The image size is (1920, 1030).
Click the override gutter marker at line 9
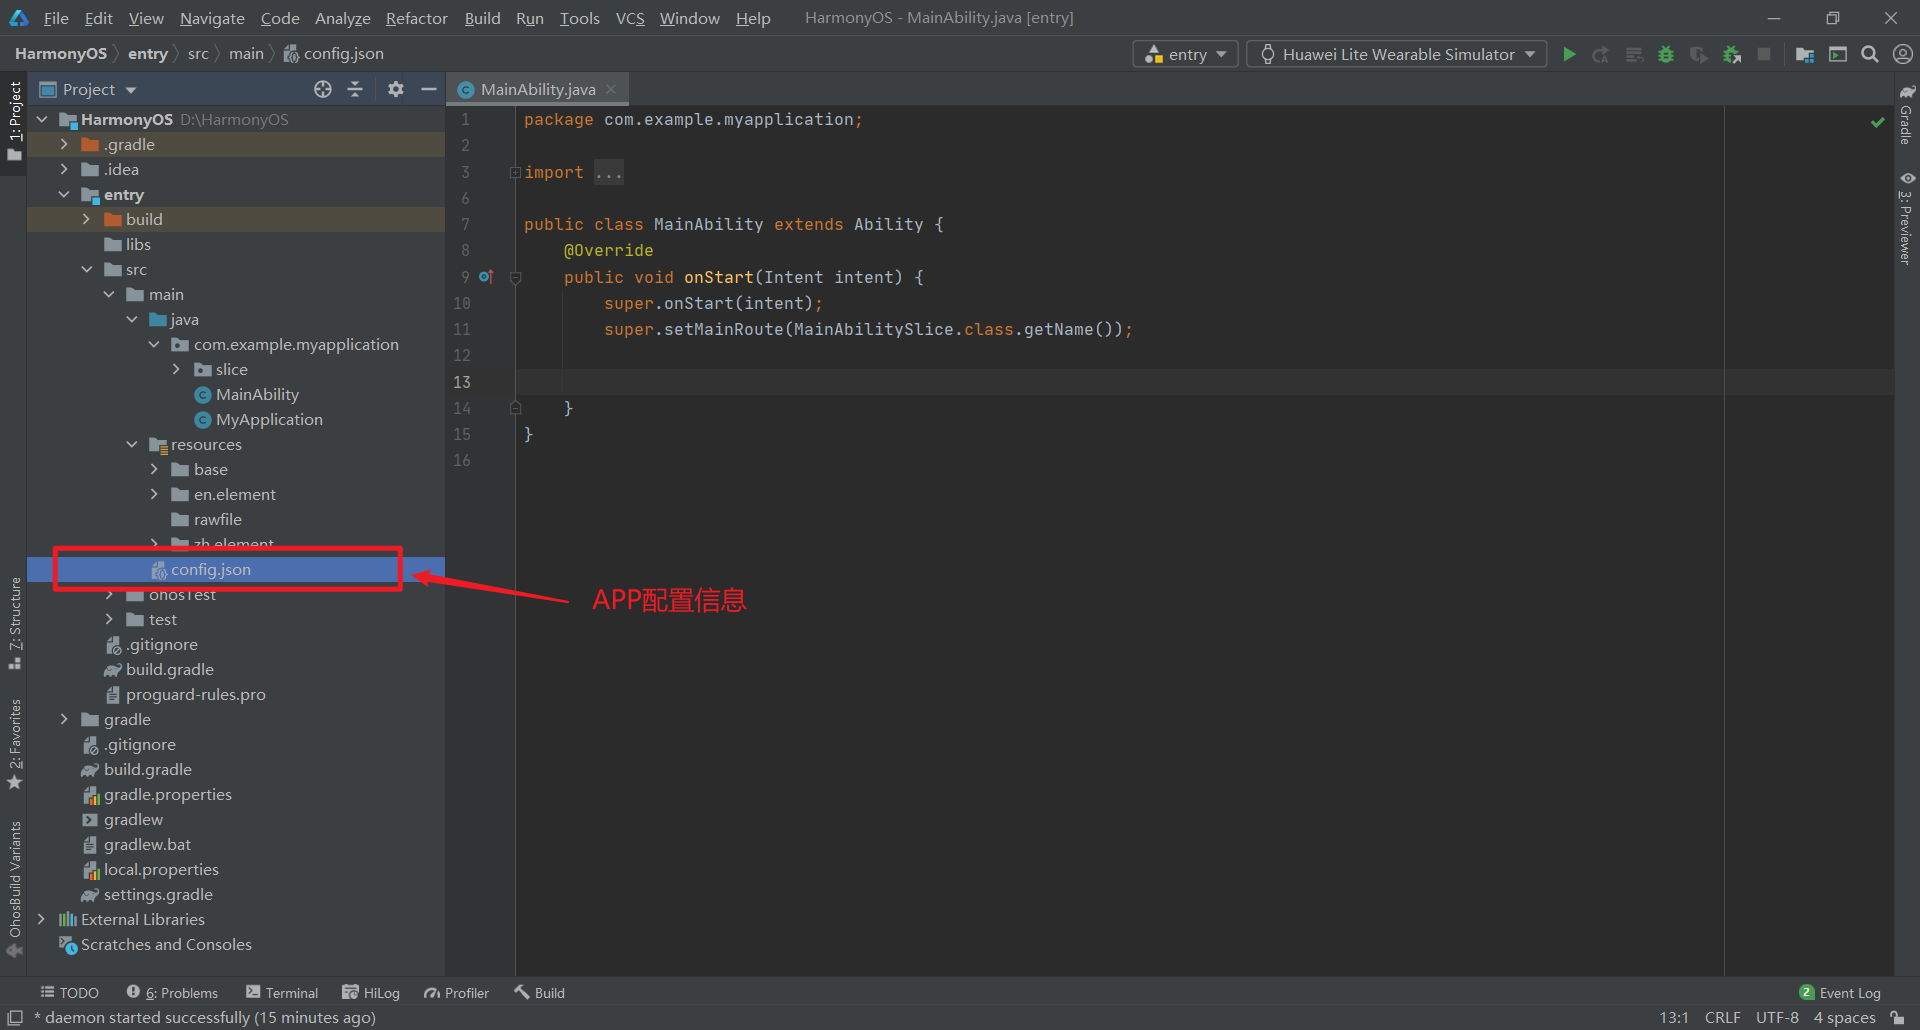pos(486,277)
